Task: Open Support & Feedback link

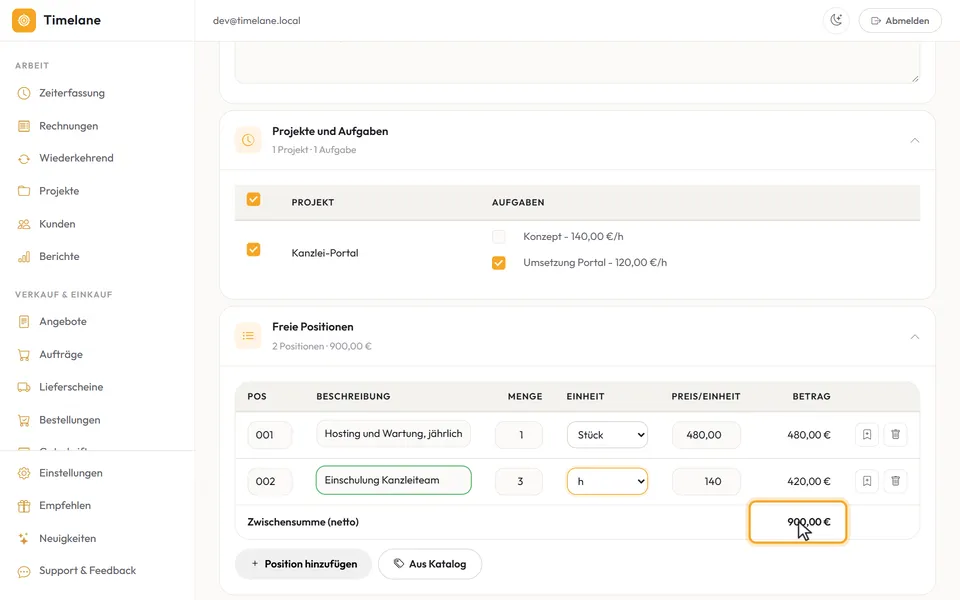Action: (87, 571)
